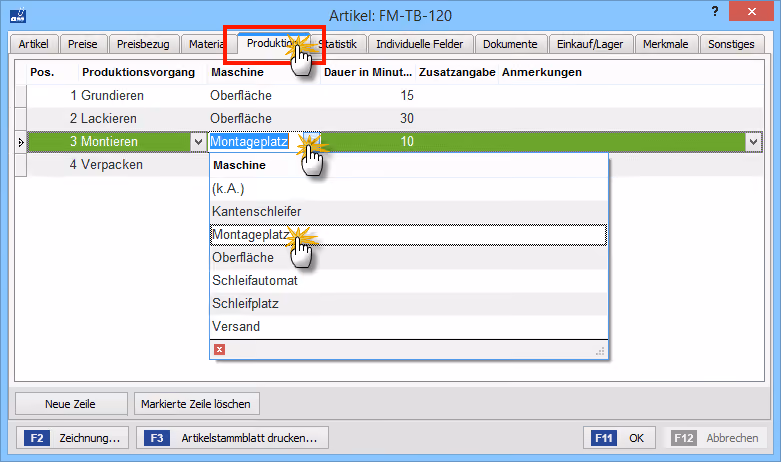Click the Neue Zeile button
Image resolution: width=781 pixels, height=462 pixels.
(71, 404)
